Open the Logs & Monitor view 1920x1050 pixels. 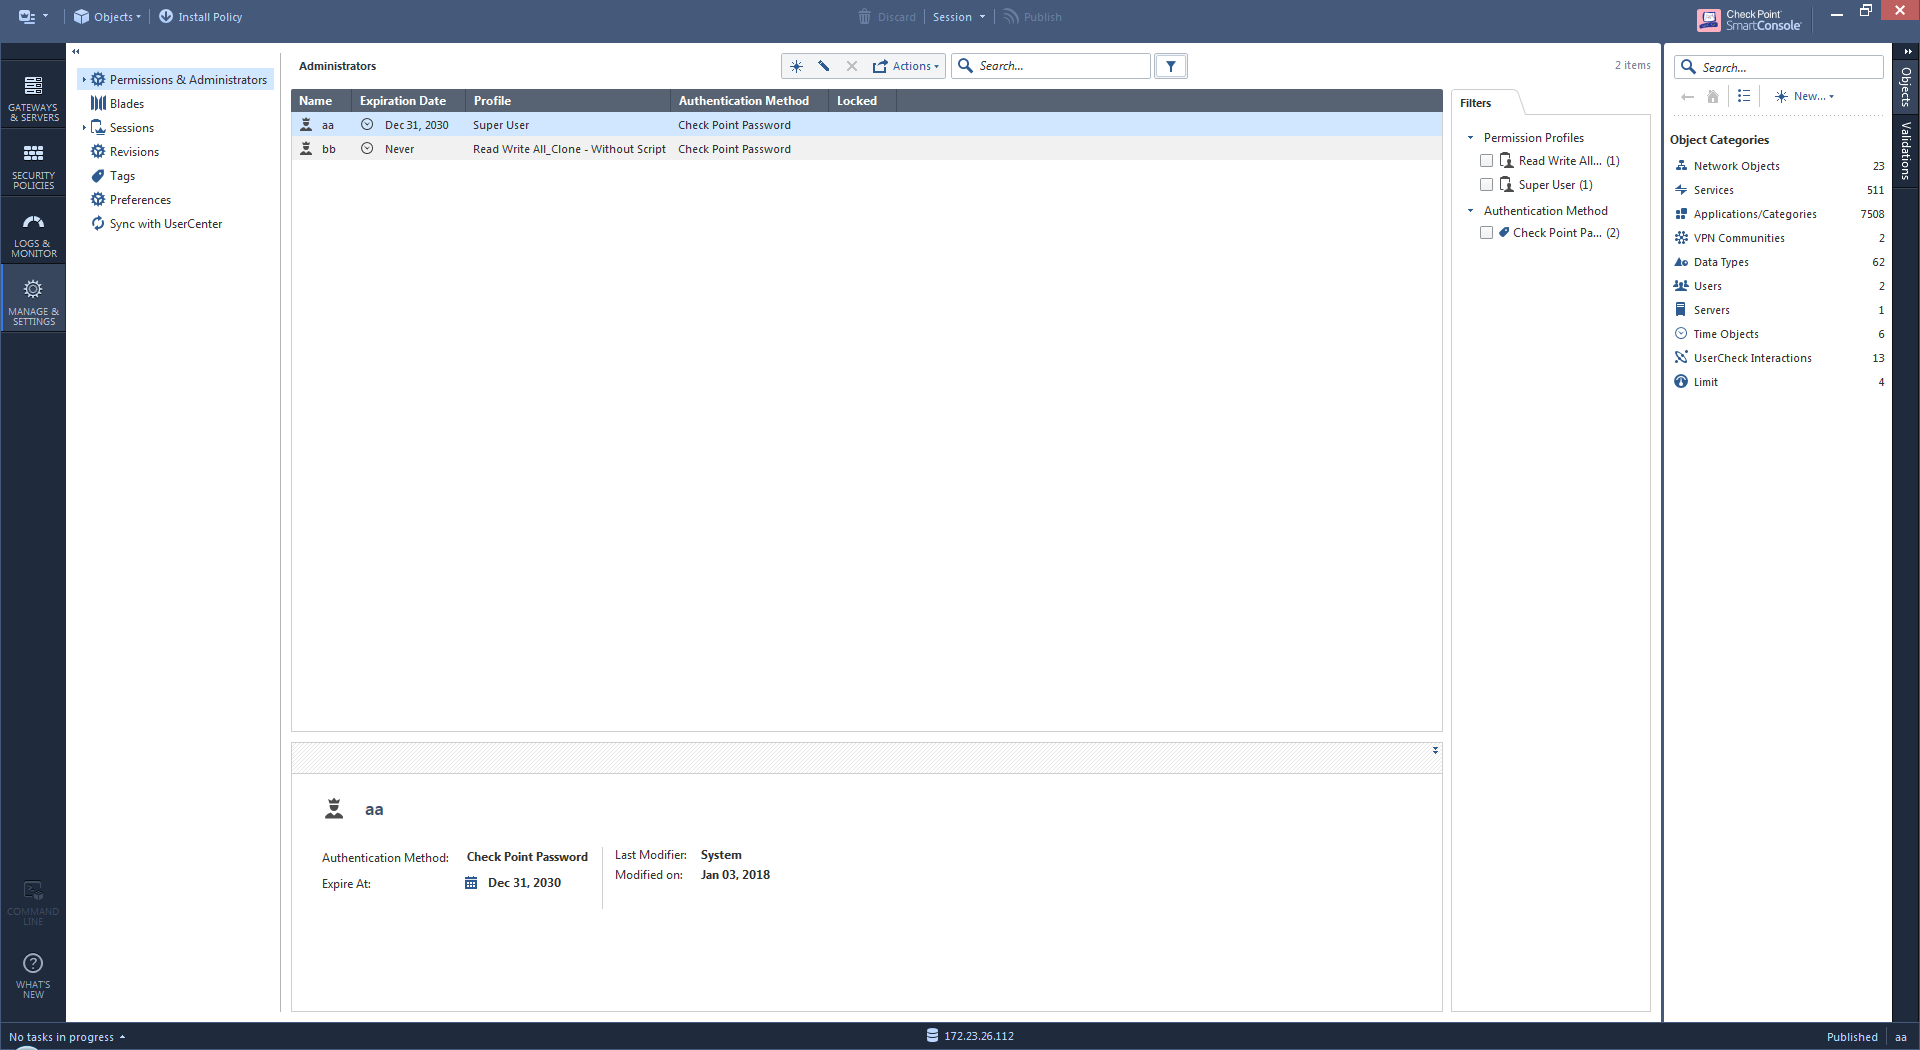(33, 232)
